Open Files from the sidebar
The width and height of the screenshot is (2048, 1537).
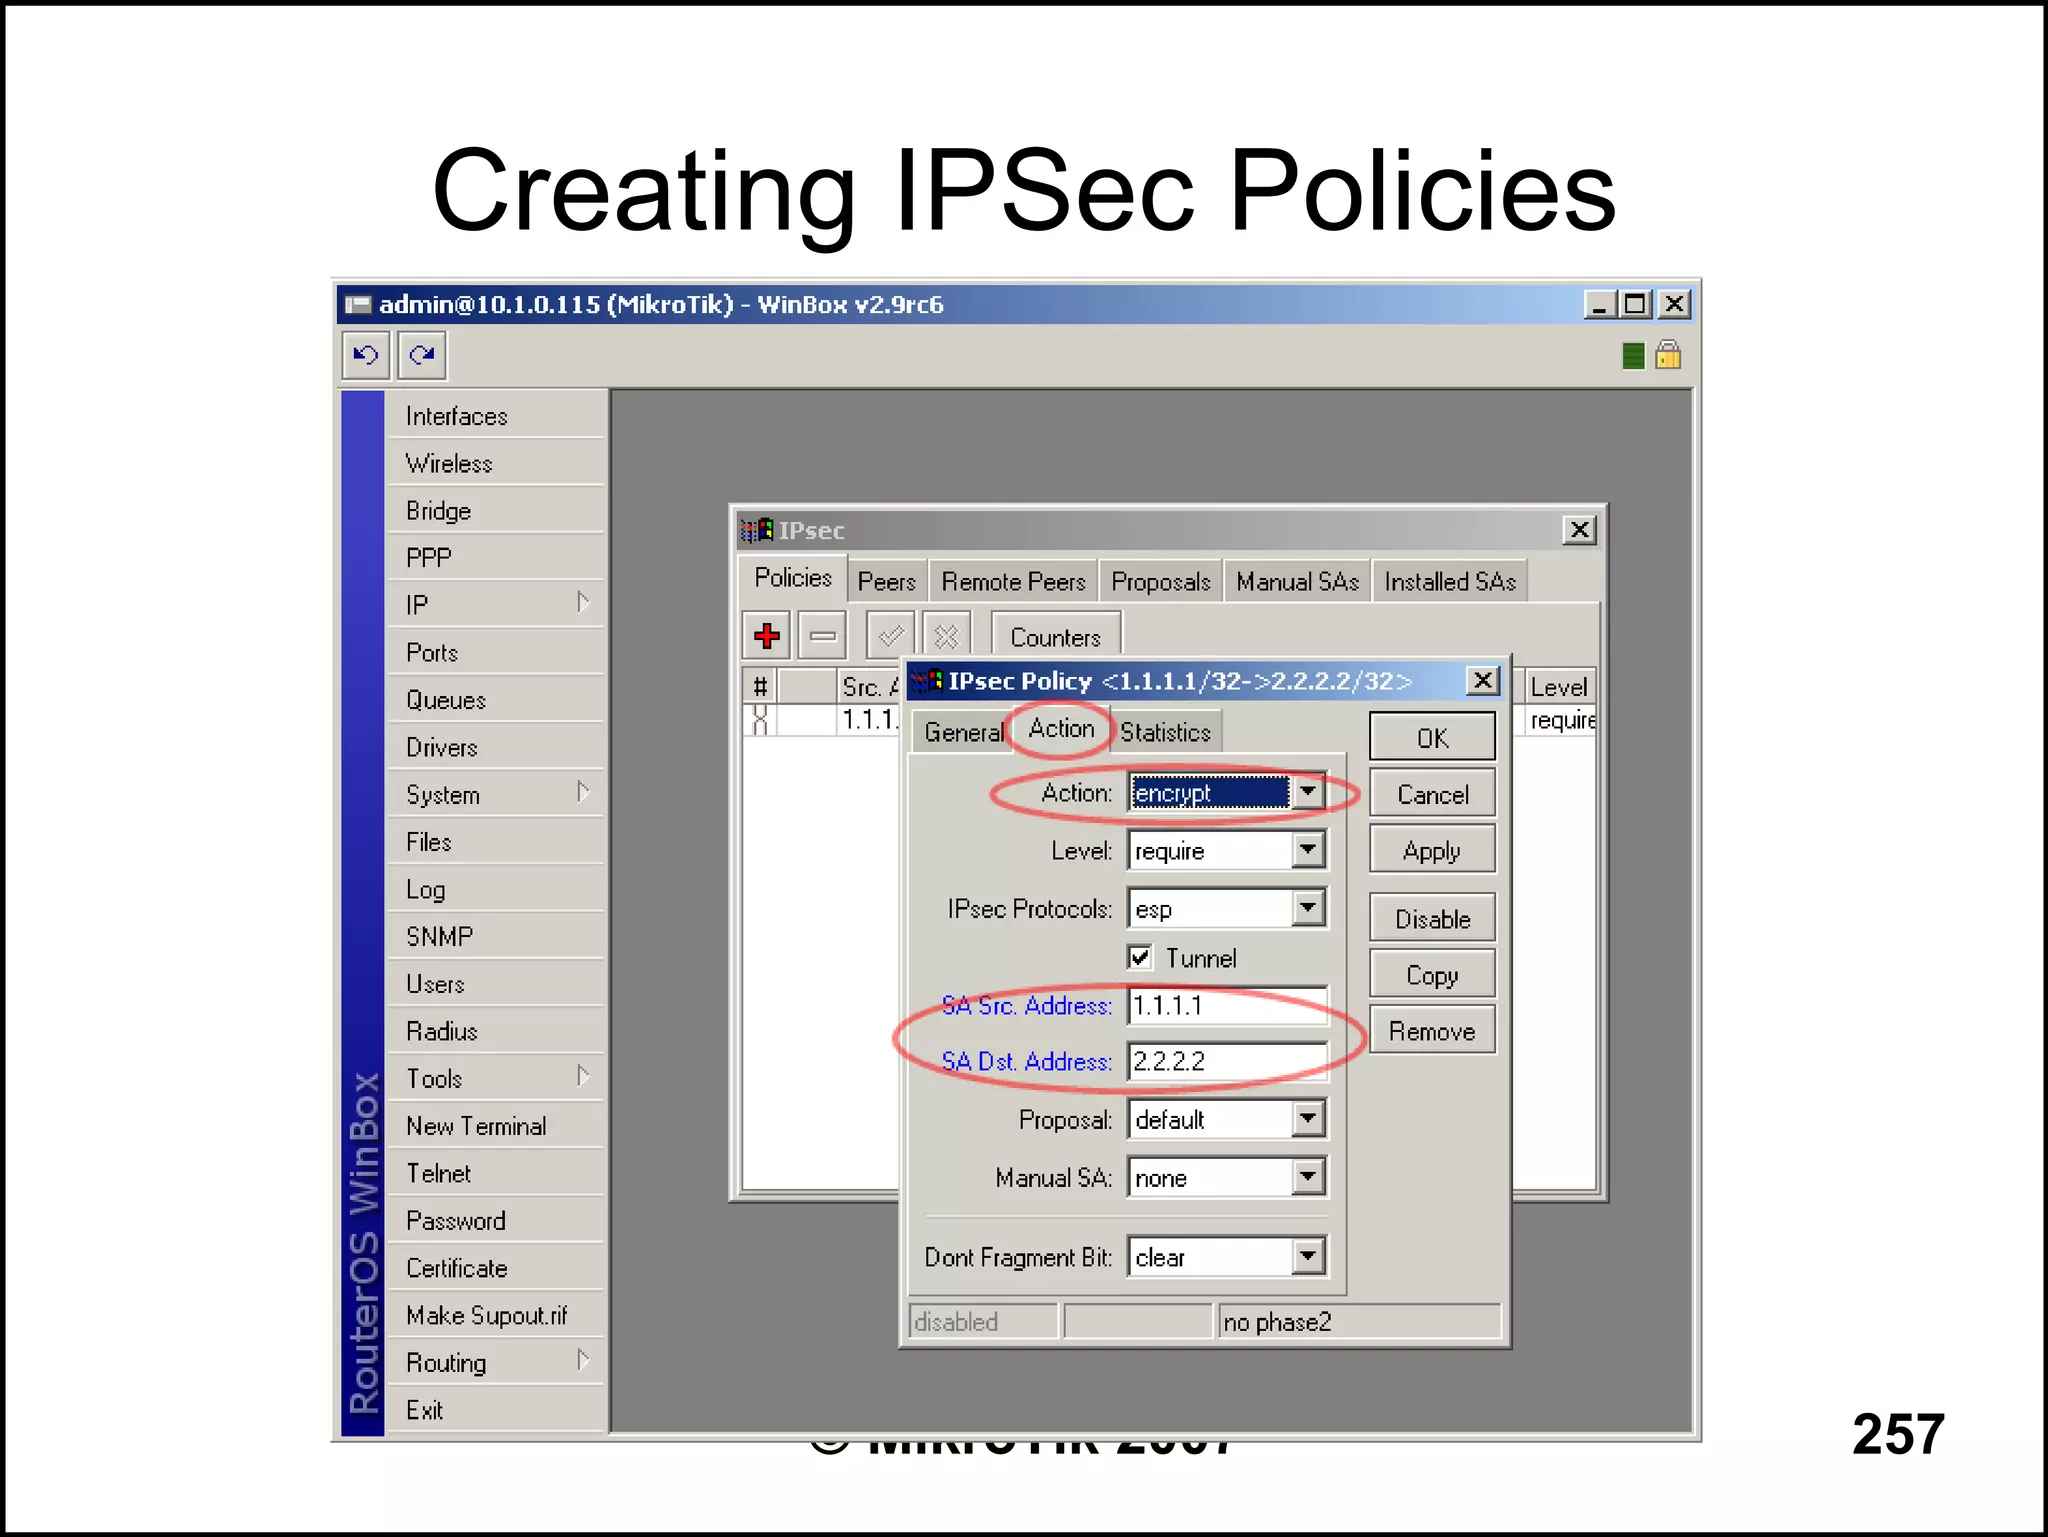pos(496,842)
